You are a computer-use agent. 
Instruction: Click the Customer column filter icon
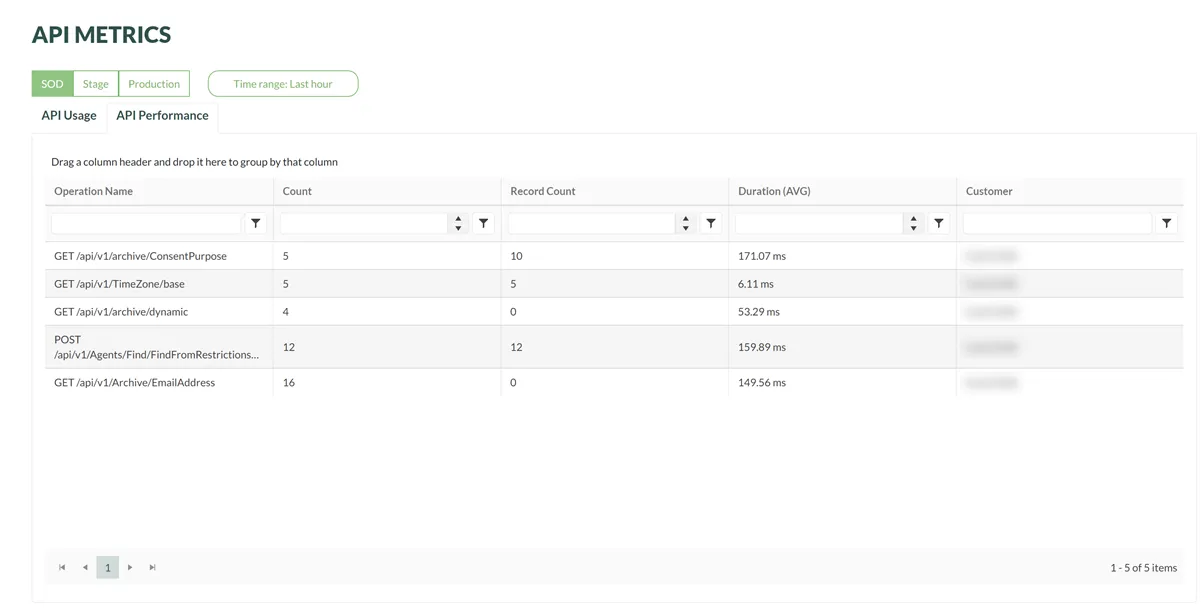(1166, 224)
